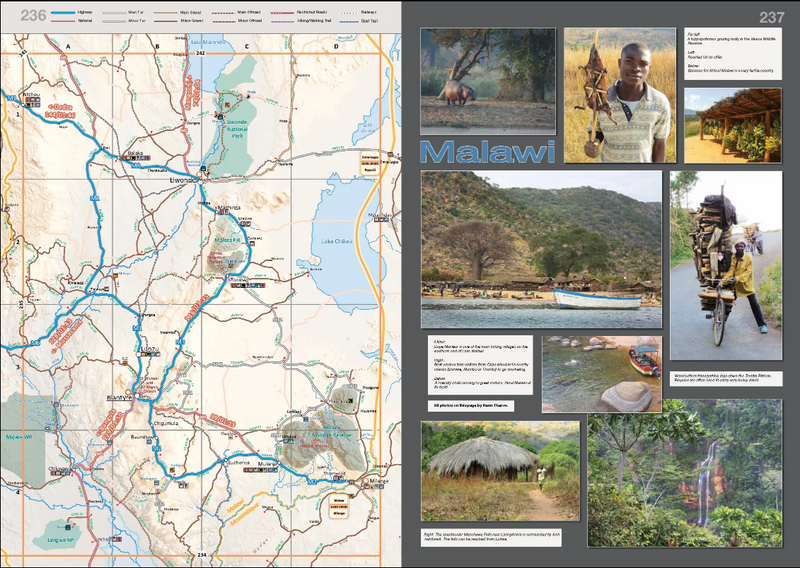Click grid column letter D
Viewport: 800px width, 568px height.
(x=336, y=46)
